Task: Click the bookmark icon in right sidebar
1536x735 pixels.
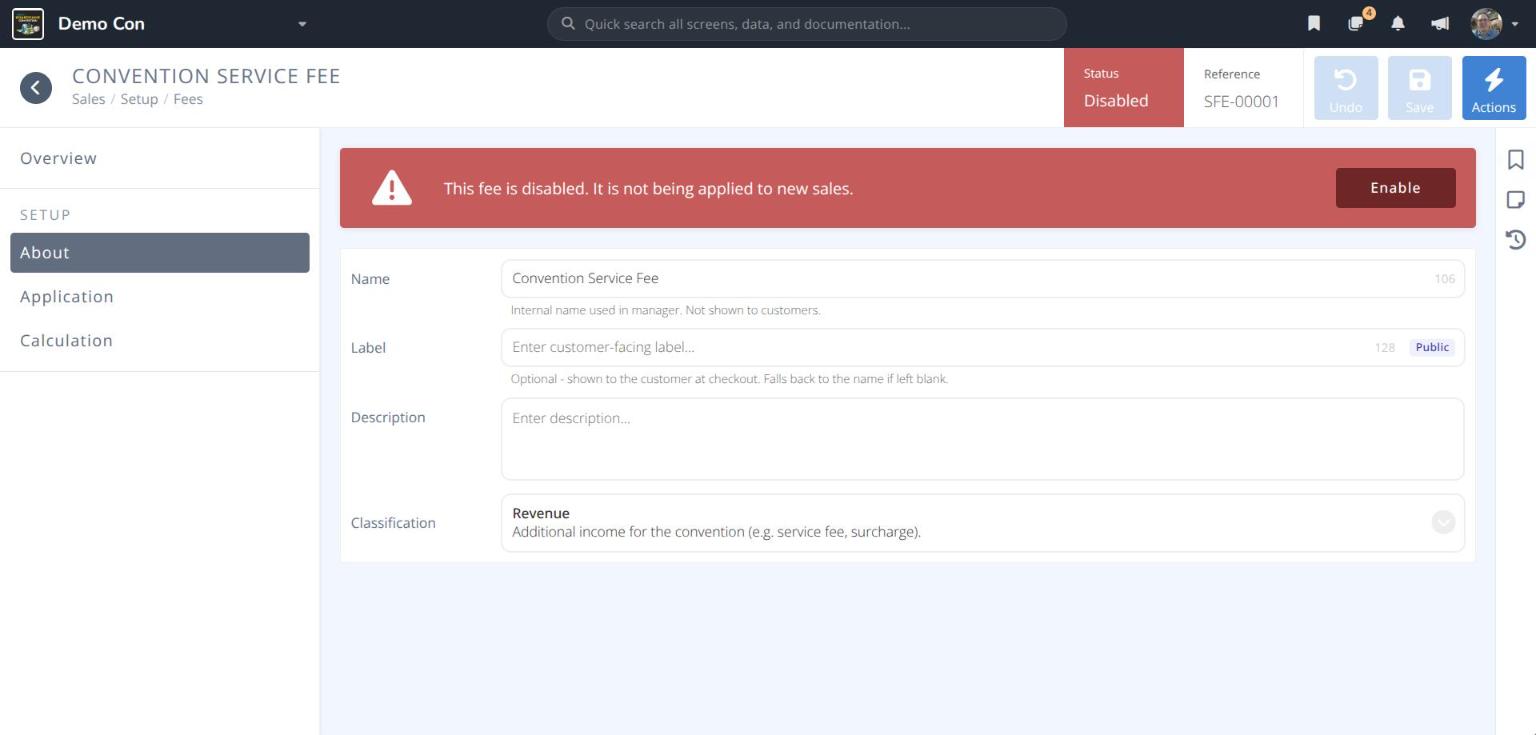Action: pyautogui.click(x=1516, y=160)
